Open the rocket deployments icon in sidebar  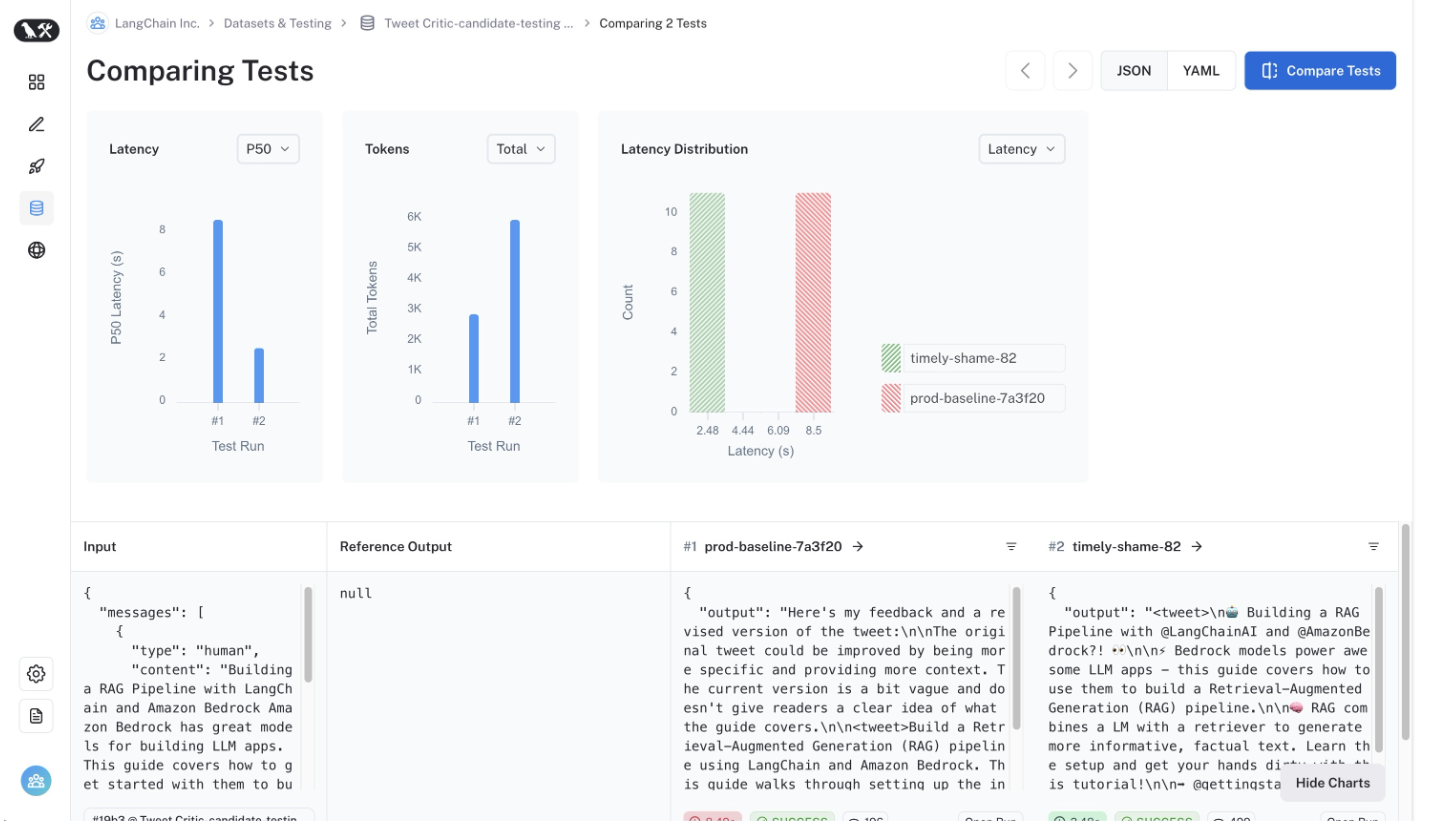(36, 166)
